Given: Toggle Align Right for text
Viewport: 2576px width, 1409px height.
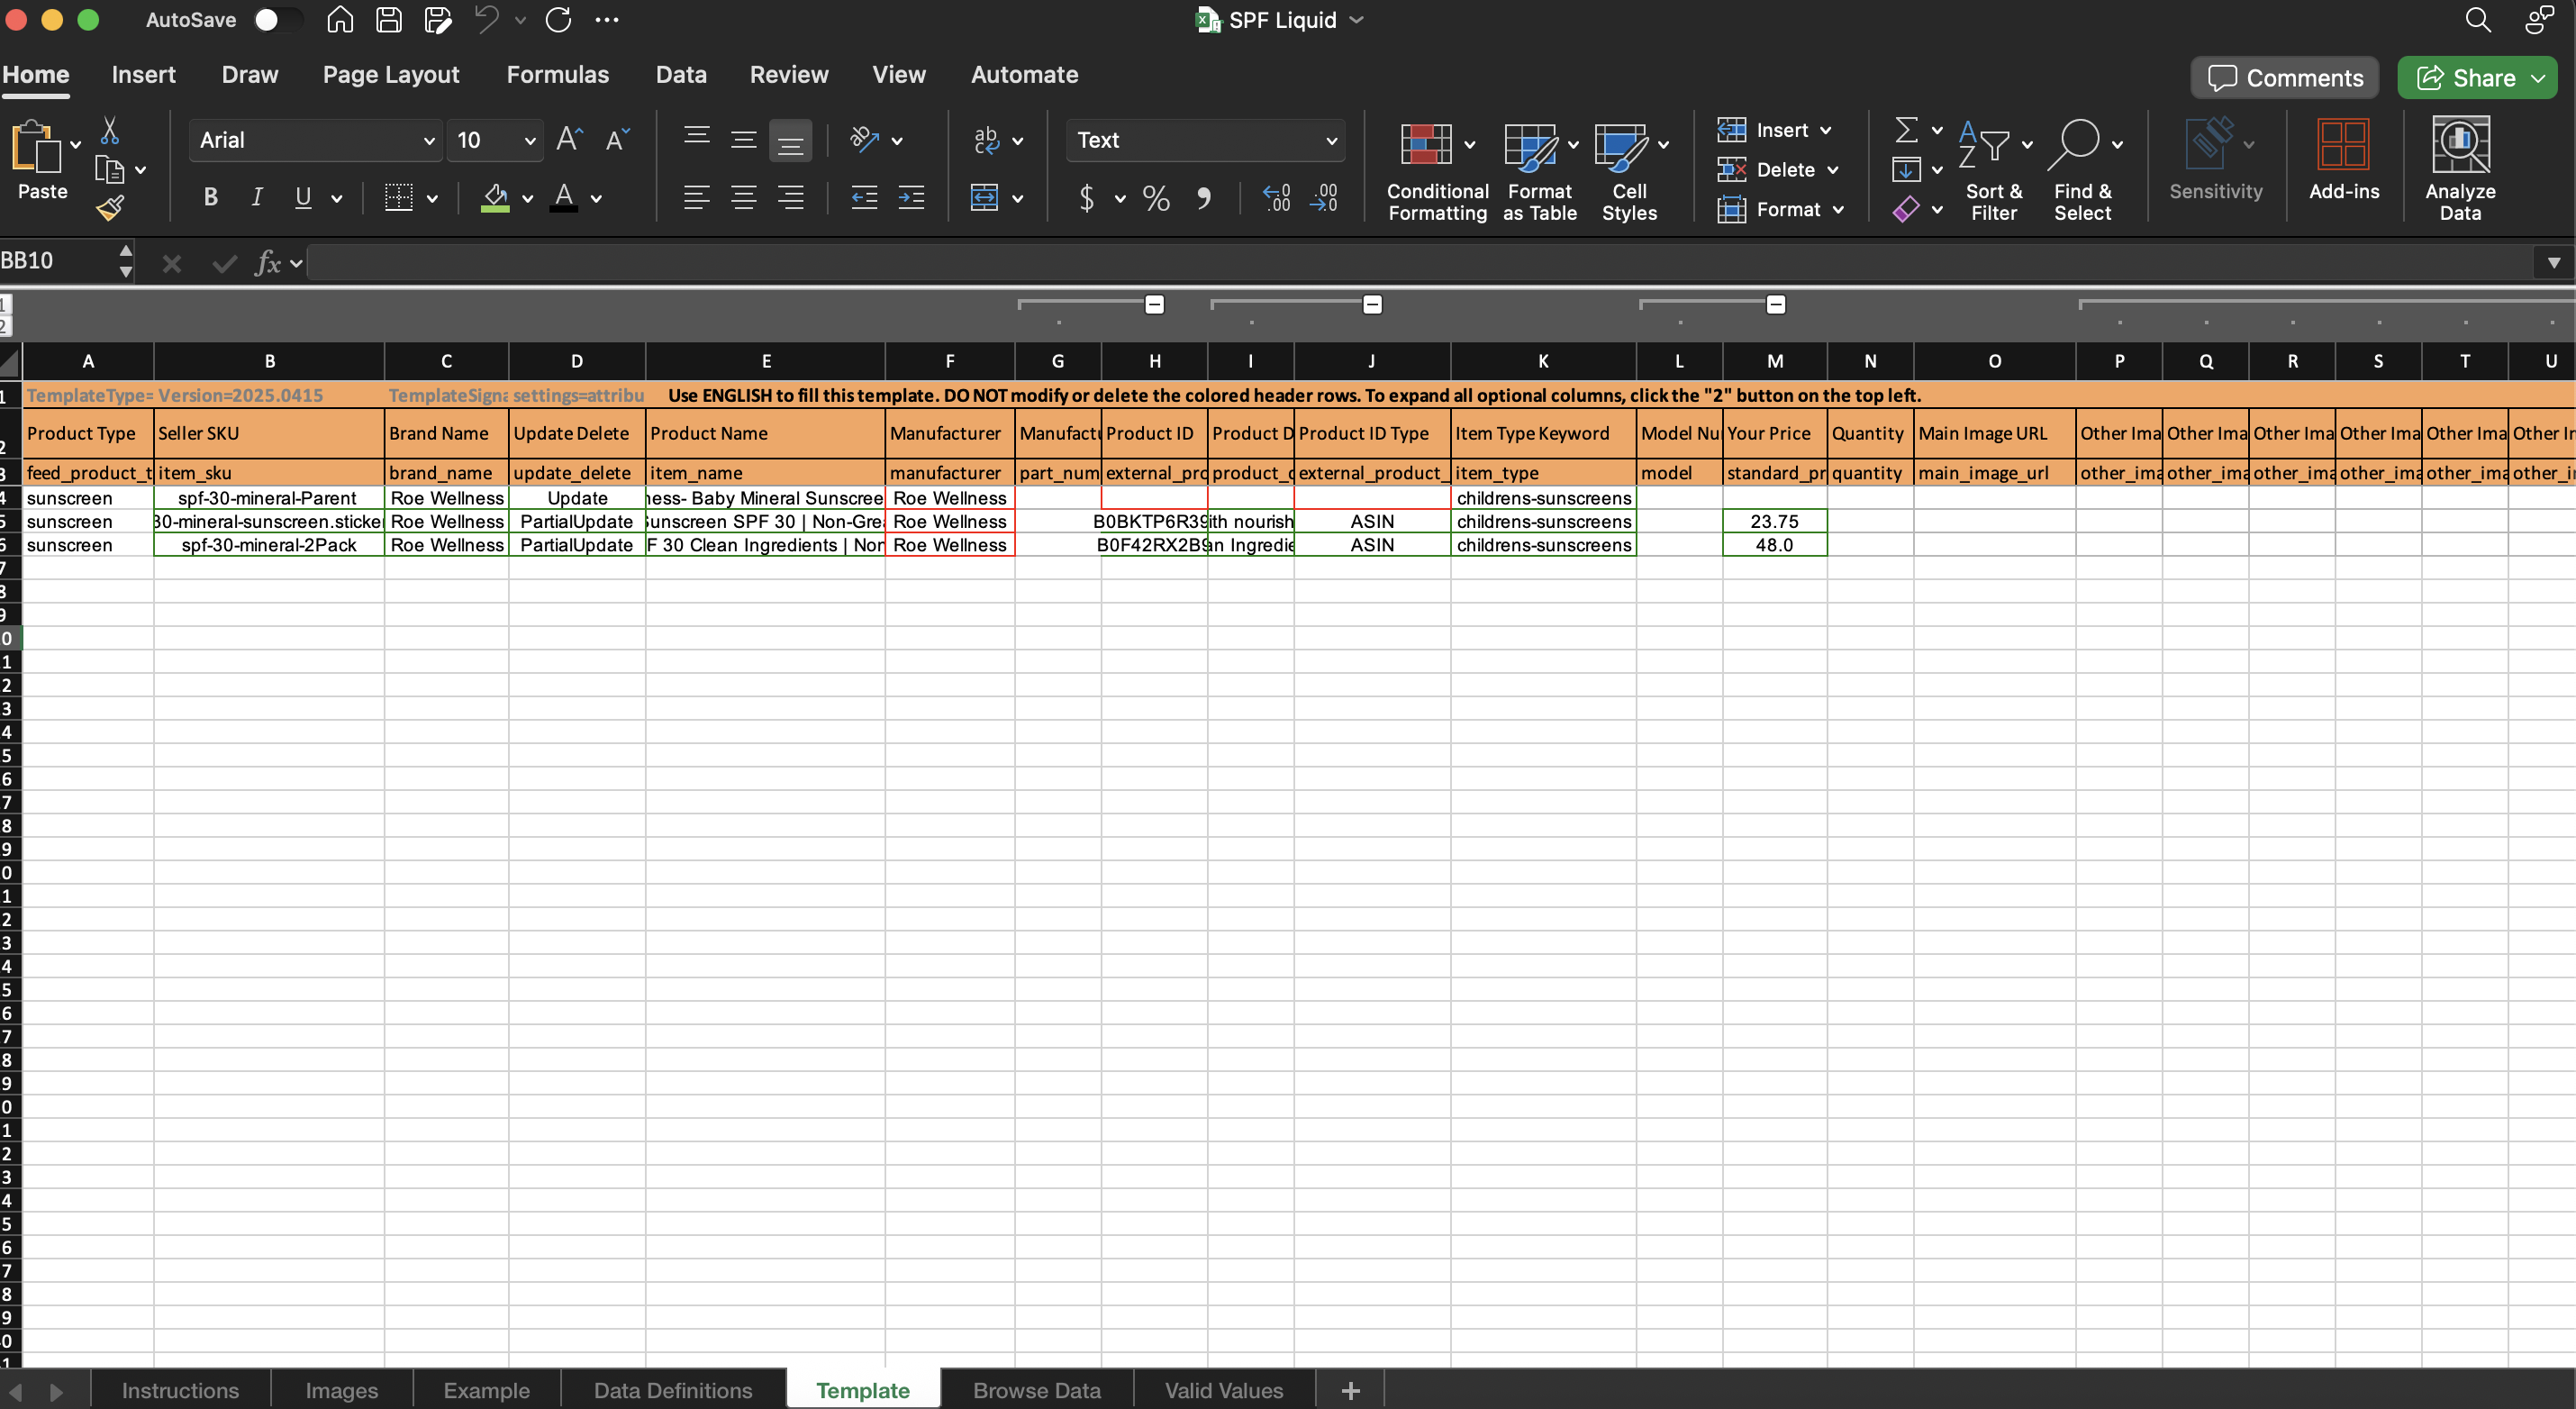Looking at the screenshot, I should click(x=790, y=197).
